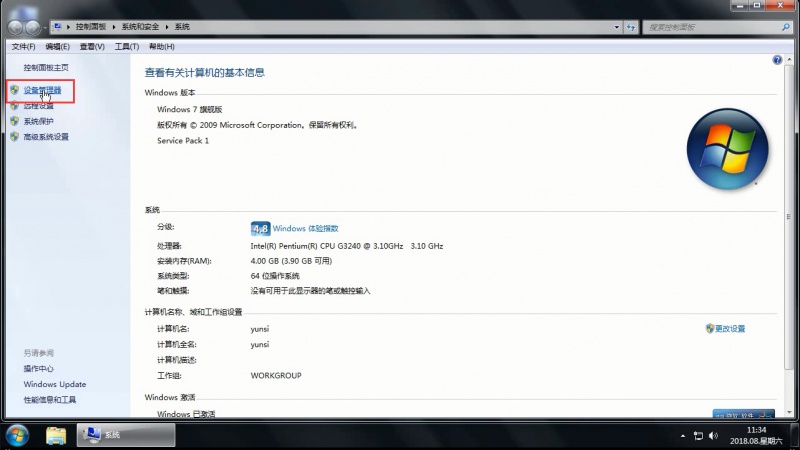The image size is (800, 450).
Task: Open the 编辑(E) menu
Action: point(57,46)
